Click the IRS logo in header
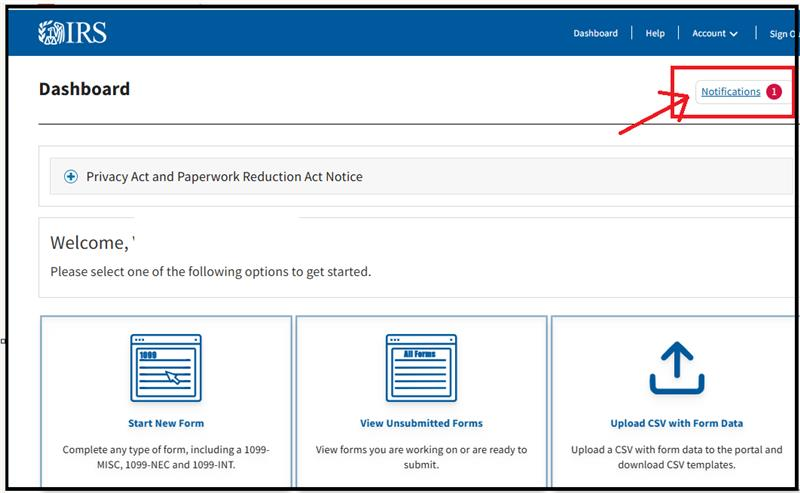Screen dimensions: 800x493 point(72,33)
